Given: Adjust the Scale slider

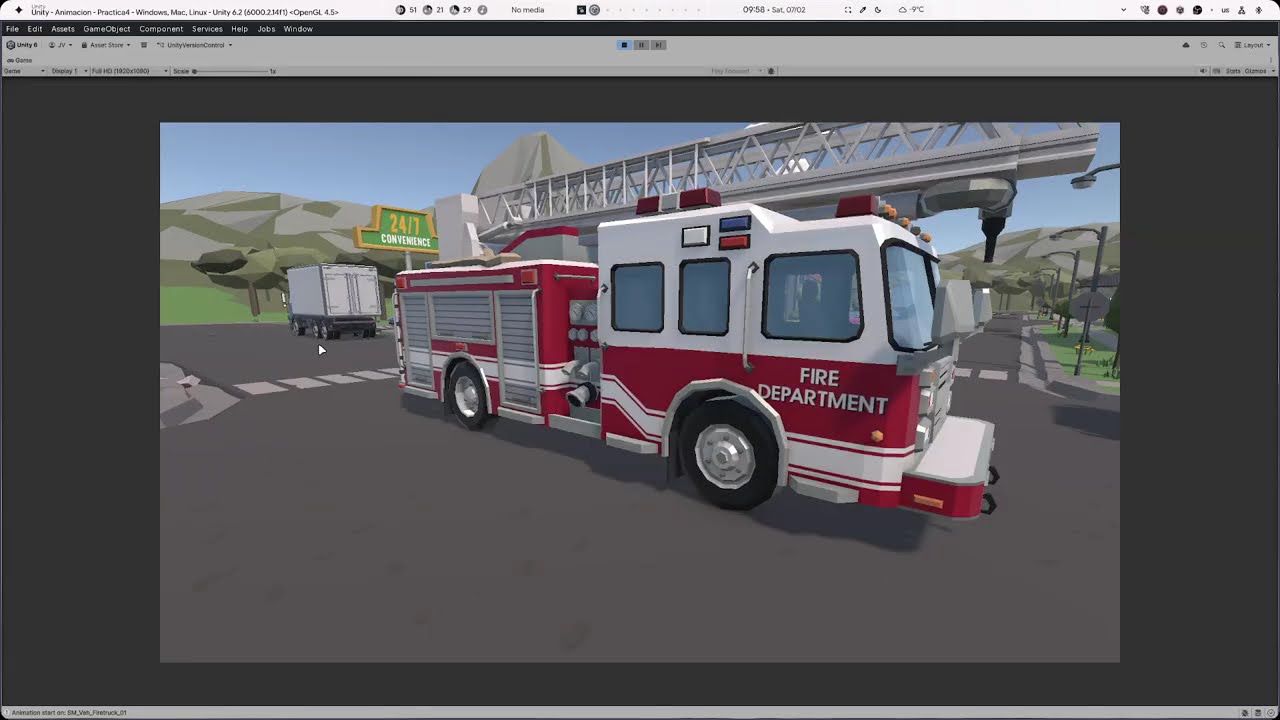Looking at the screenshot, I should click(x=232, y=71).
